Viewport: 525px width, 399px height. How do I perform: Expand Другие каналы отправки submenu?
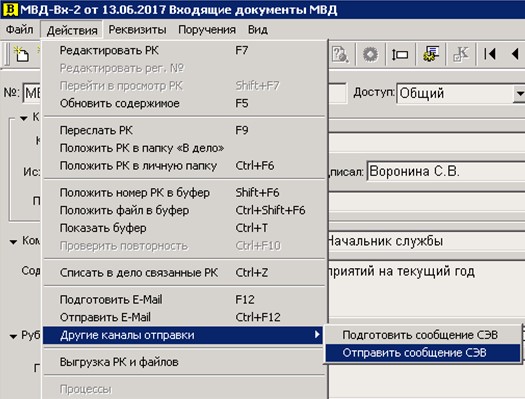[183, 335]
